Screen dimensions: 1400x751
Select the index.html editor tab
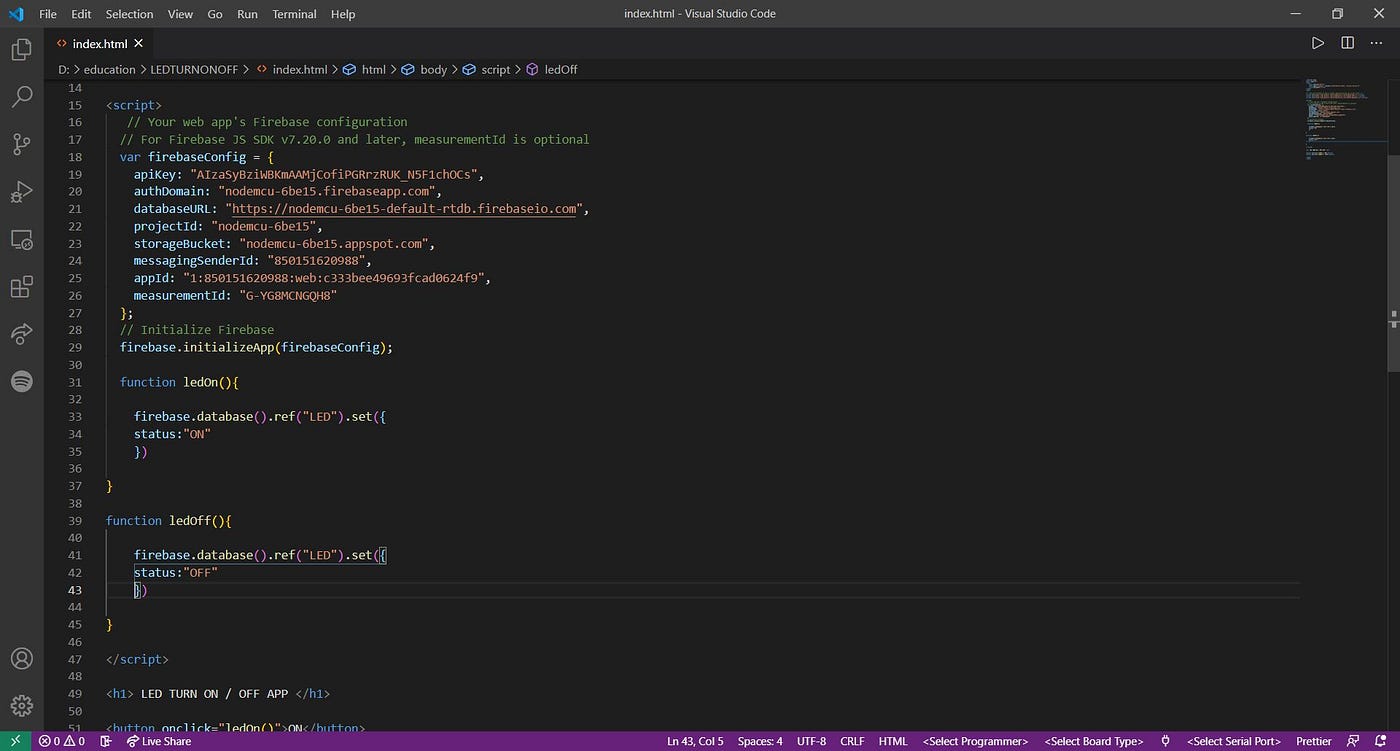click(99, 43)
